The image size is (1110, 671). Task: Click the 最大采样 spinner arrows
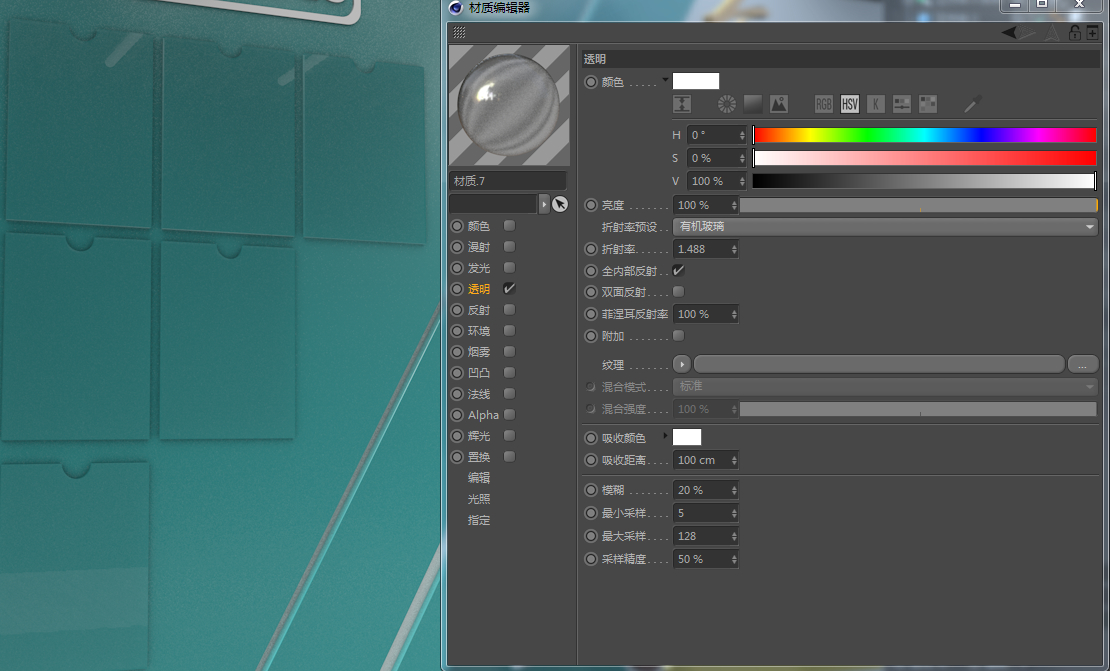coord(734,536)
